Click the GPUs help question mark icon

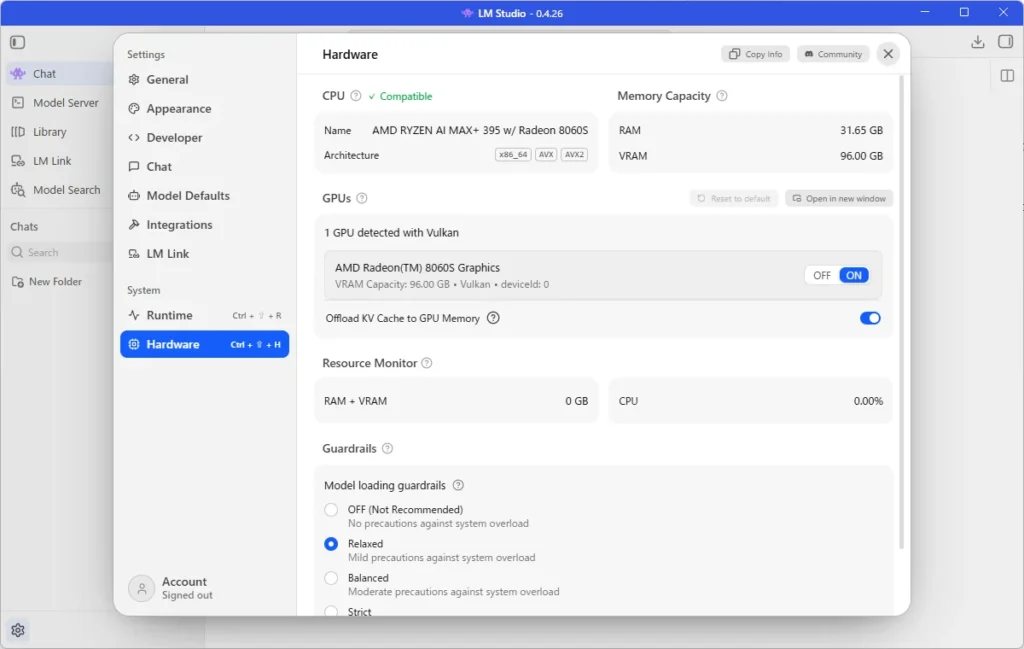pos(362,198)
